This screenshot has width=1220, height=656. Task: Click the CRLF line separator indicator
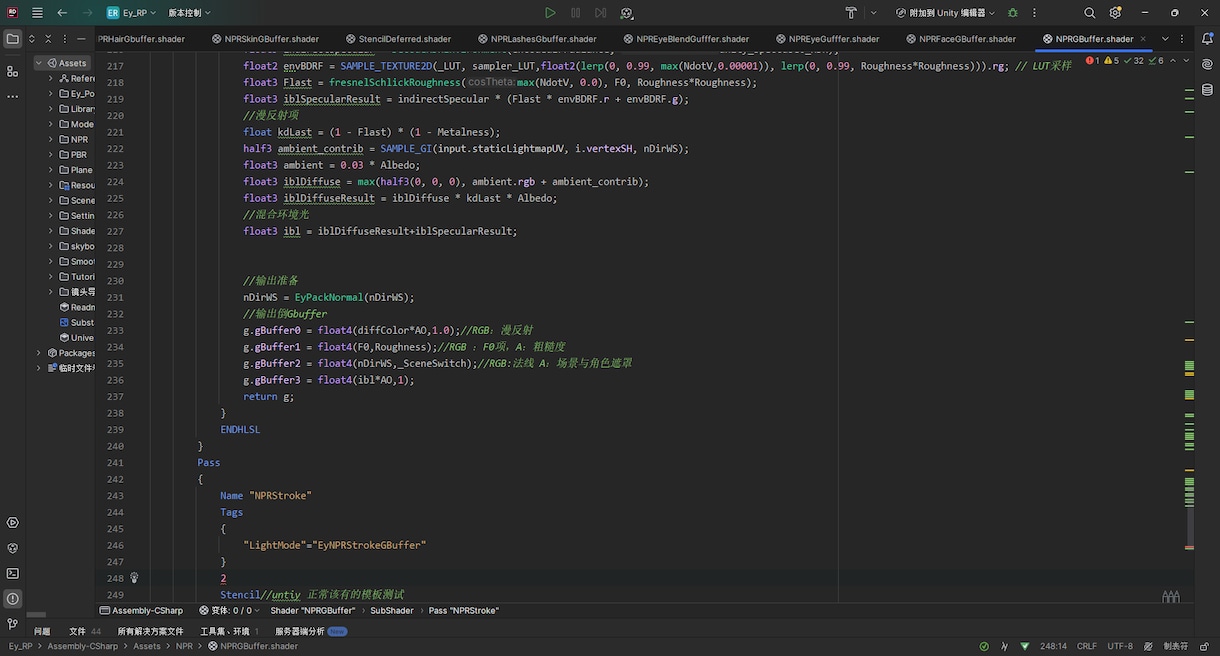1086,646
